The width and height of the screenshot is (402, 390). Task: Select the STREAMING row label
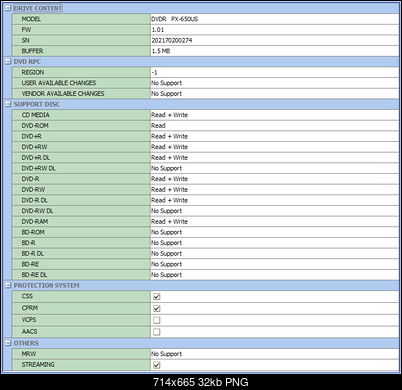(38, 365)
